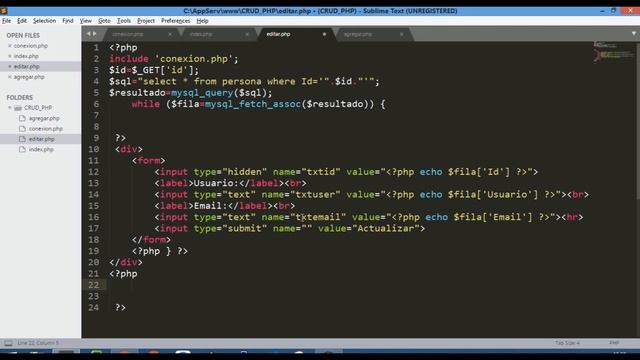This screenshot has width=640, height=360.
Task: Open conexion.php from CRUD_PHP folder
Action: pyautogui.click(x=46, y=129)
